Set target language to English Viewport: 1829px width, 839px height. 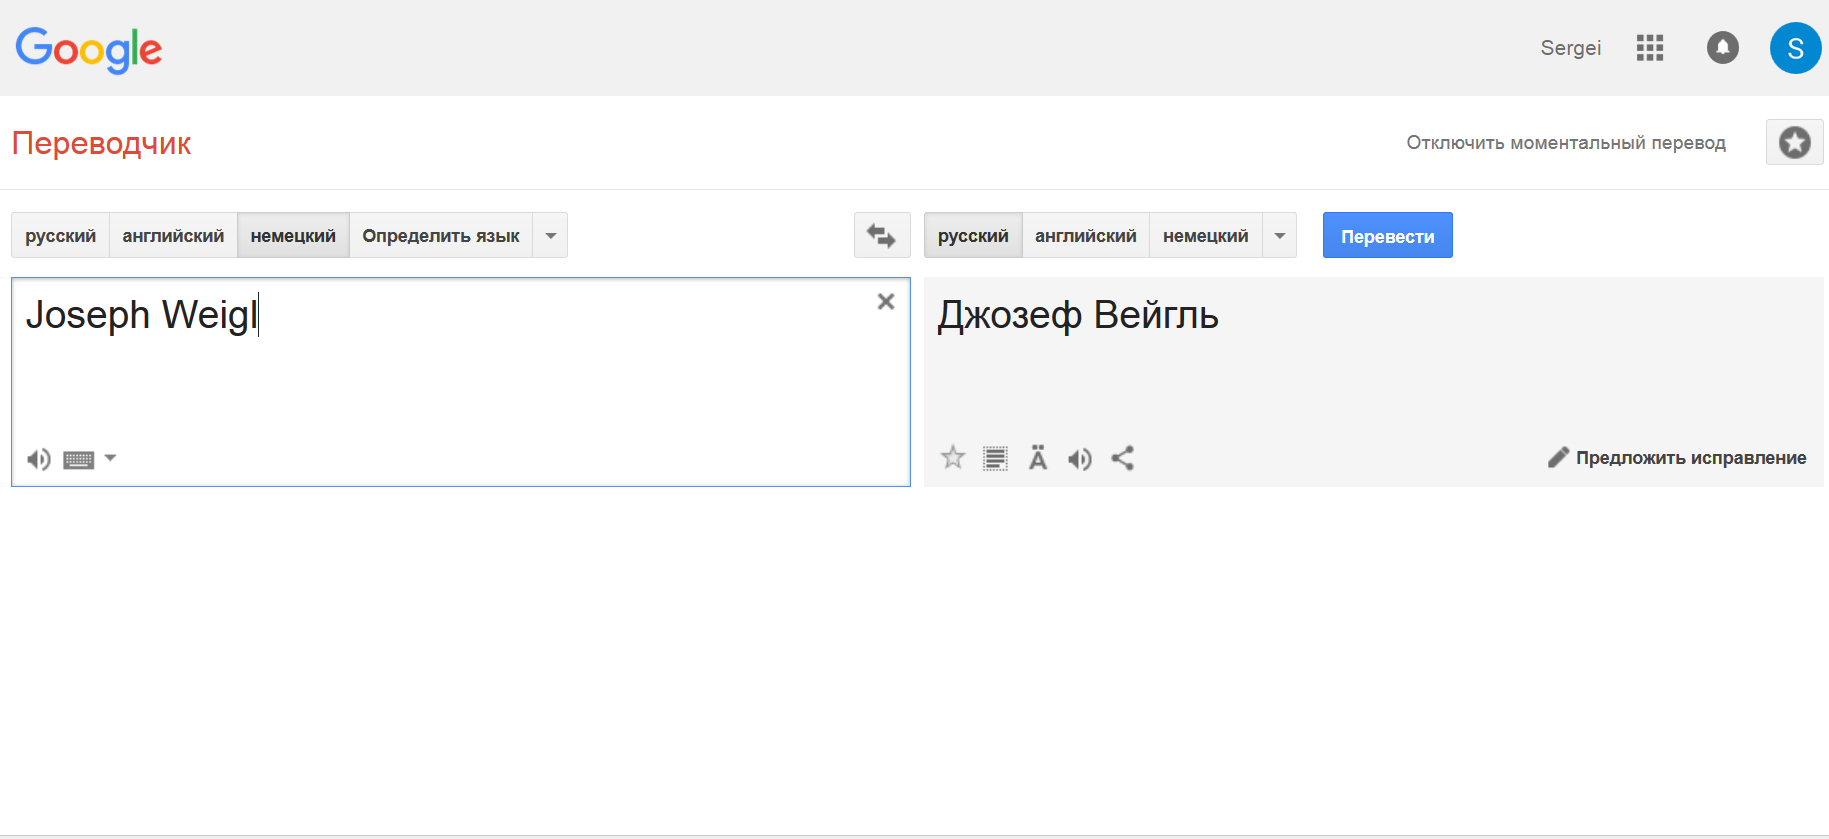point(1085,236)
